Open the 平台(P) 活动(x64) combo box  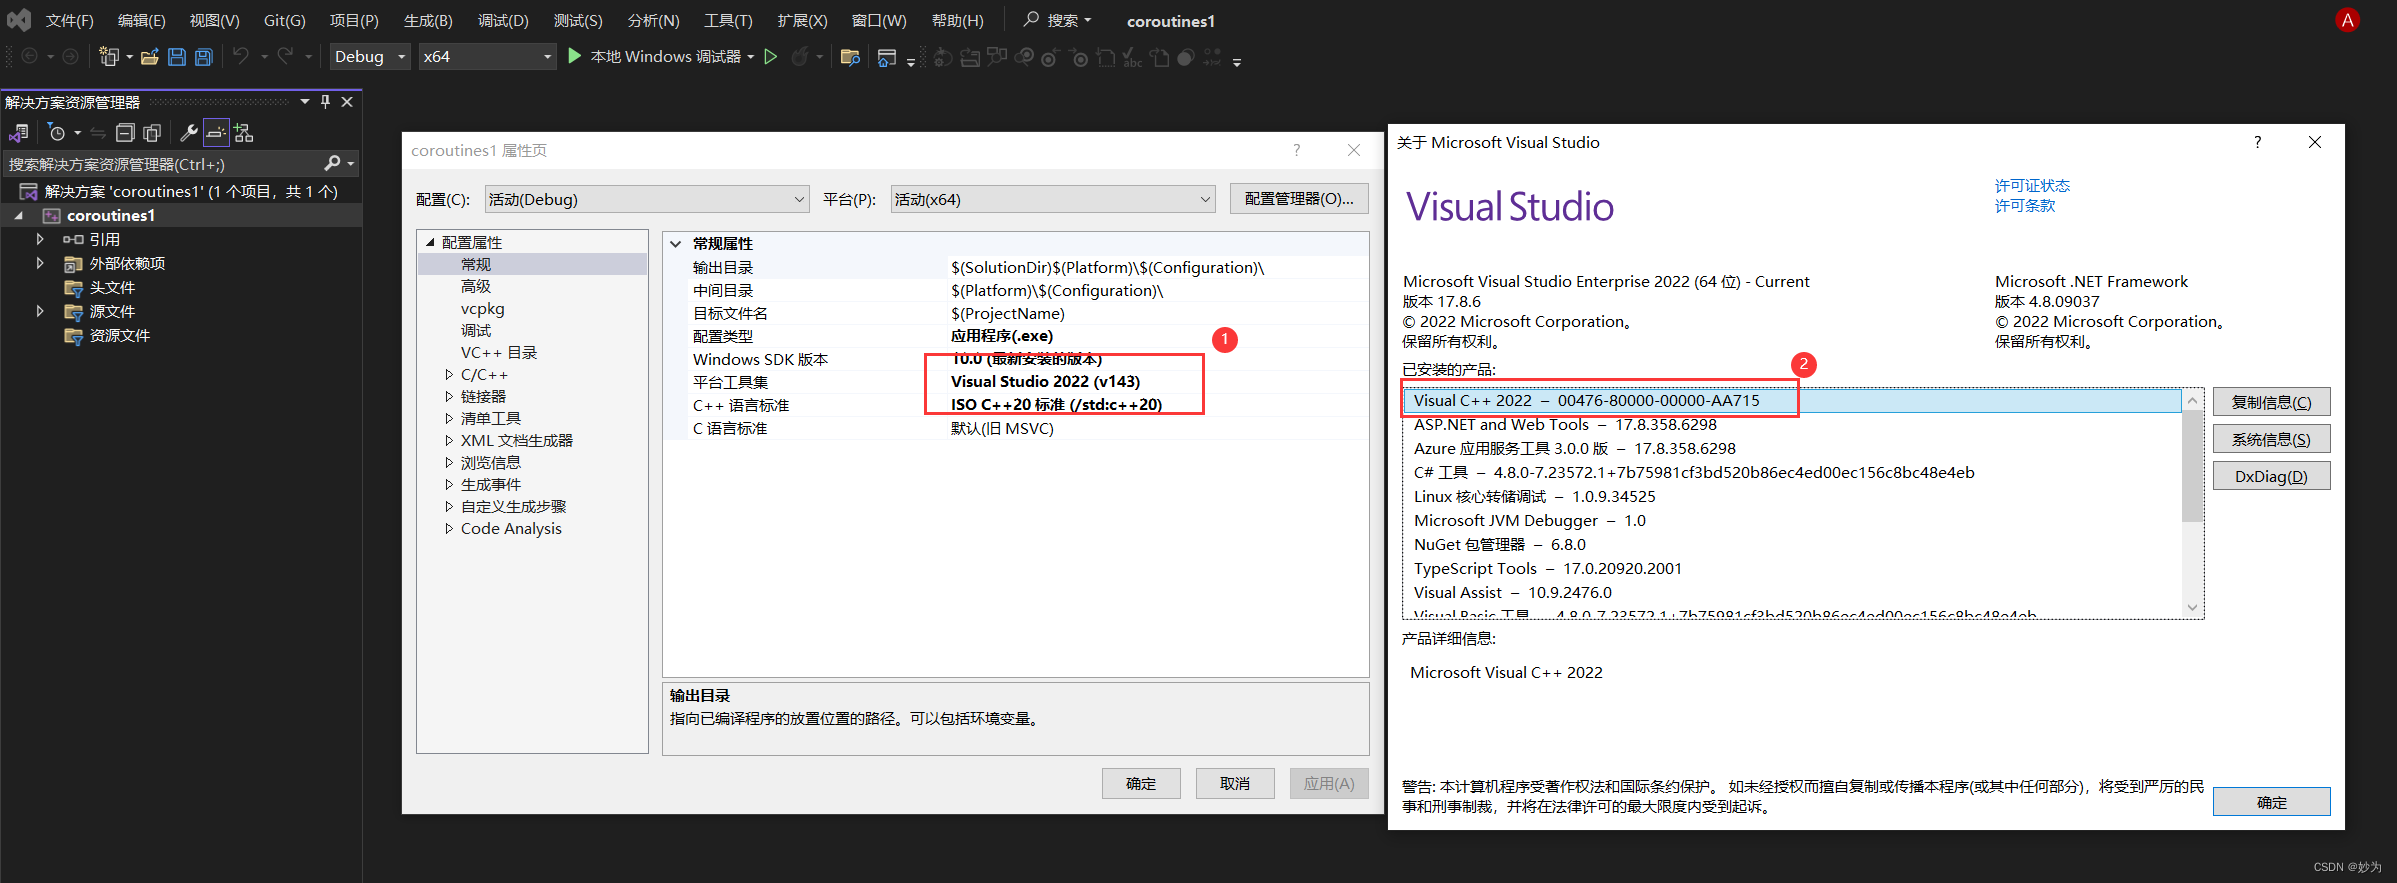(1053, 199)
